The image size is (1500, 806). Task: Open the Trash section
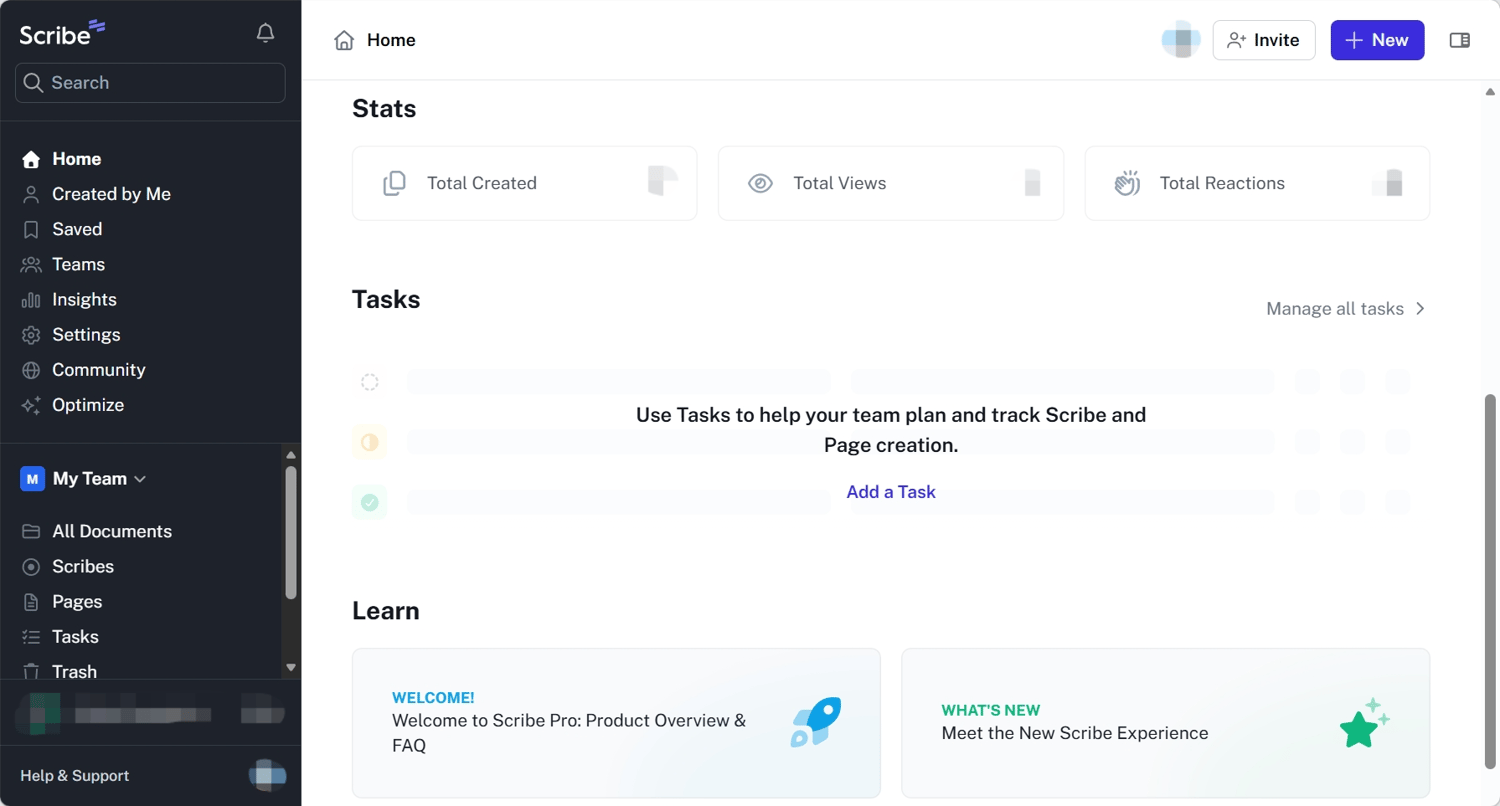75,671
